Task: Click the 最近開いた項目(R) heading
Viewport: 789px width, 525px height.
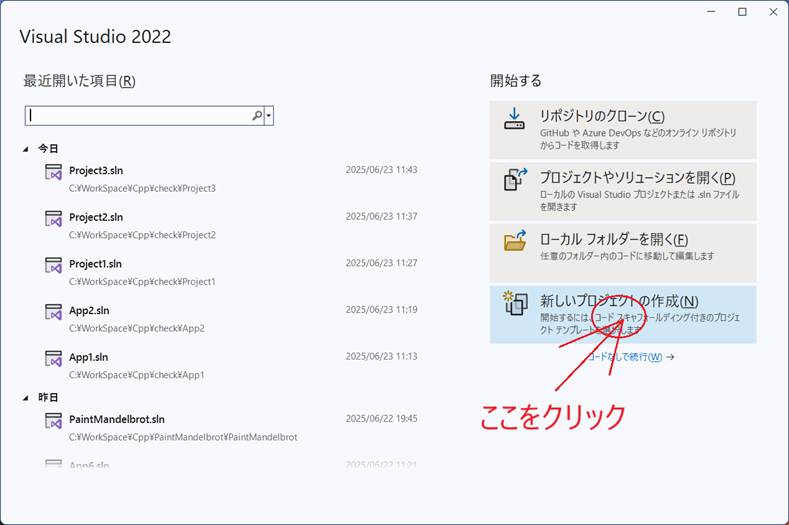Action: [x=80, y=81]
